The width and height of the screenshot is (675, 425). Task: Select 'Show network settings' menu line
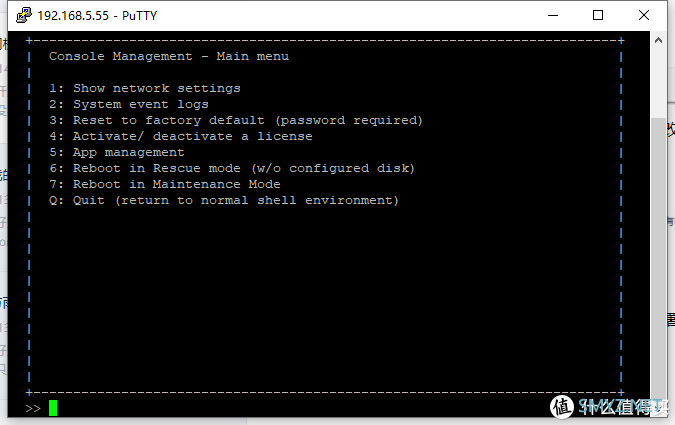tap(145, 88)
